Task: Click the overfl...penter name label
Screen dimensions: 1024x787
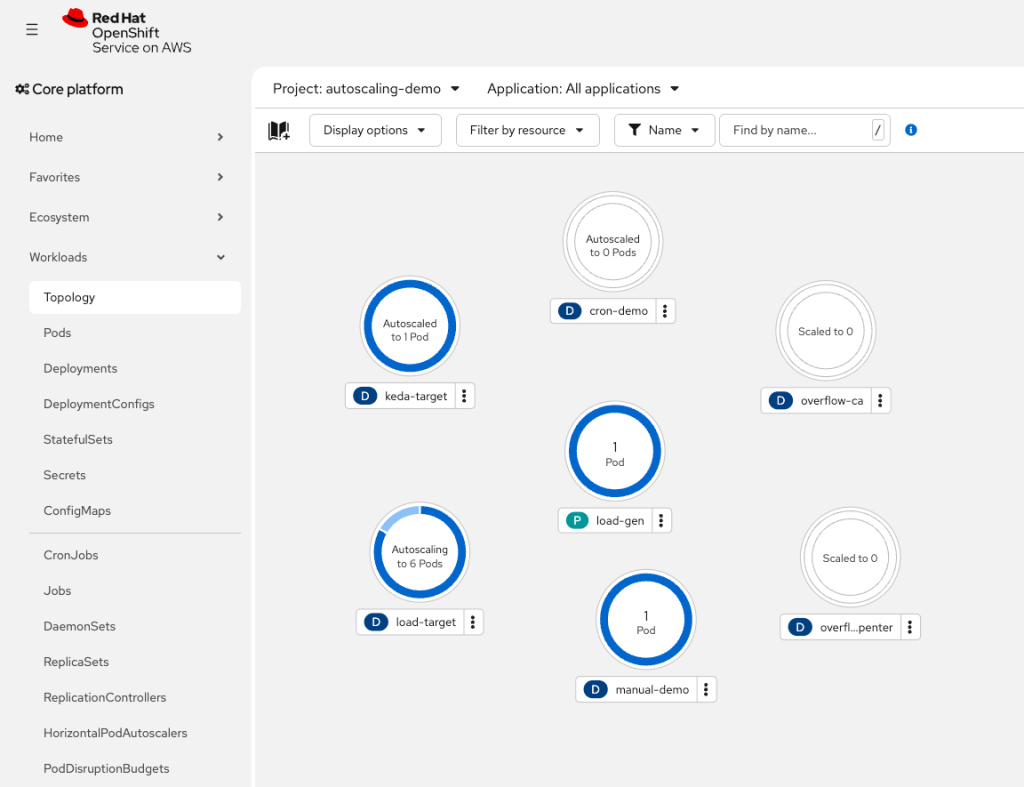Action: 856,627
